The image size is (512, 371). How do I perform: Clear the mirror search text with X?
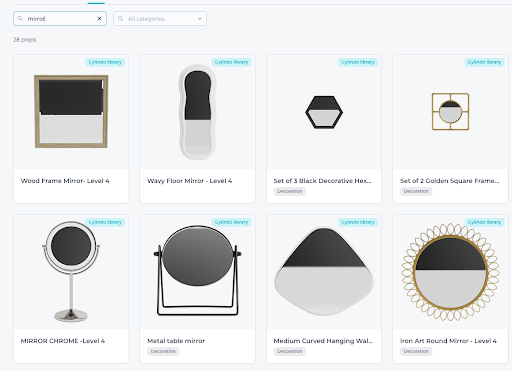coord(99,19)
